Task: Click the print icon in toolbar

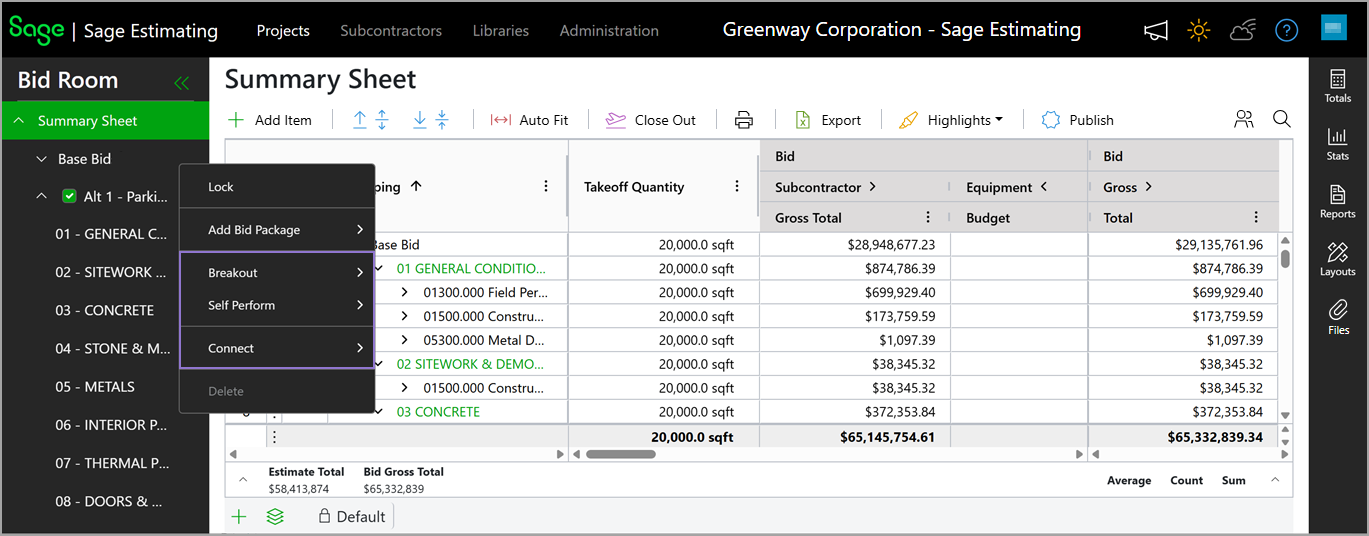Action: 744,120
